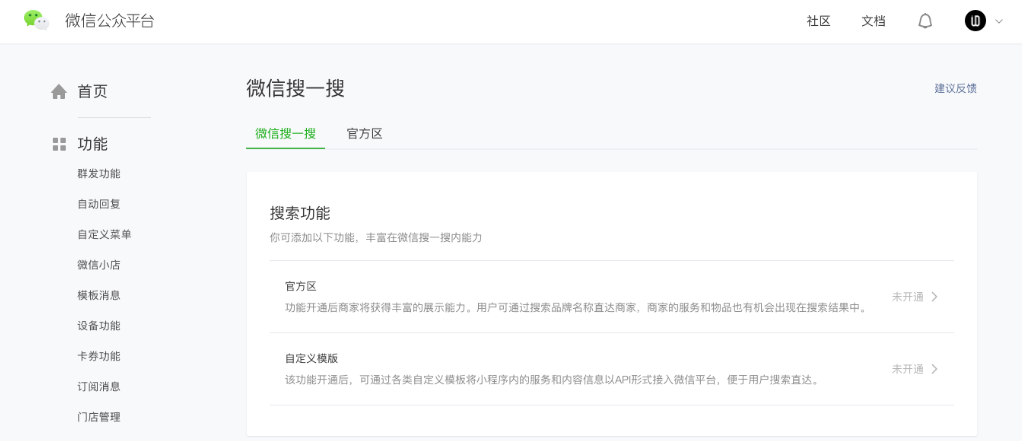Viewport: 1022px width, 441px height.
Task: Click the 功能 section header
Action: pyautogui.click(x=93, y=144)
